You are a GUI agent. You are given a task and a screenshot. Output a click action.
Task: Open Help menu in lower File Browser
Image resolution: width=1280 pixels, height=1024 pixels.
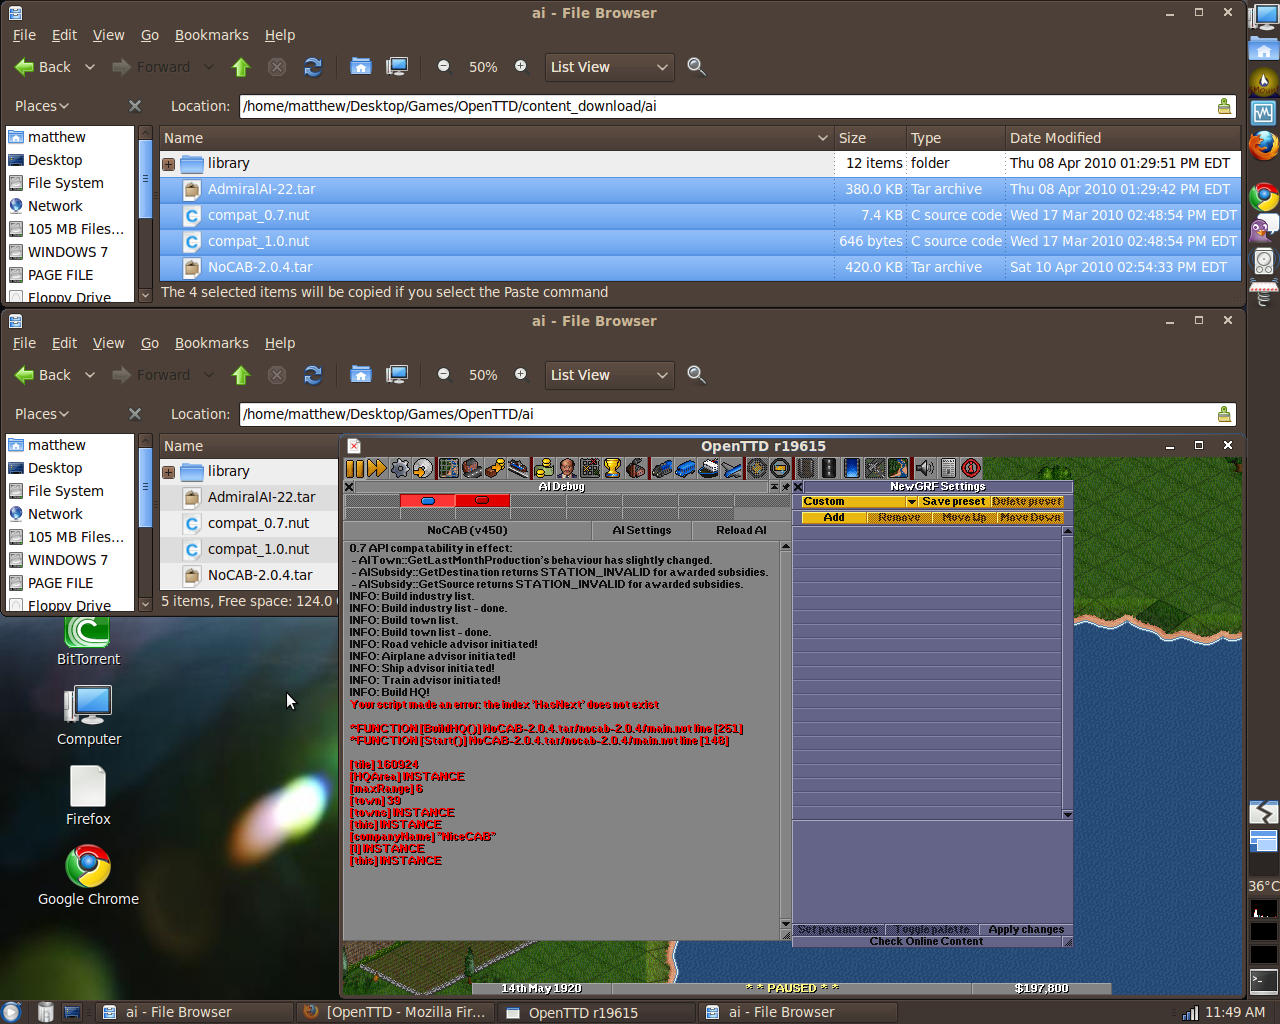(279, 343)
